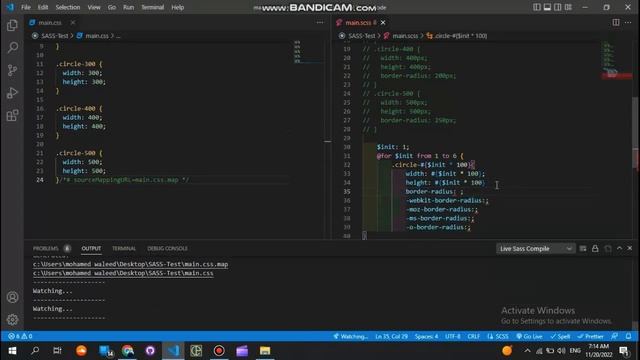
Task: Start Go Live server
Action: click(529, 336)
